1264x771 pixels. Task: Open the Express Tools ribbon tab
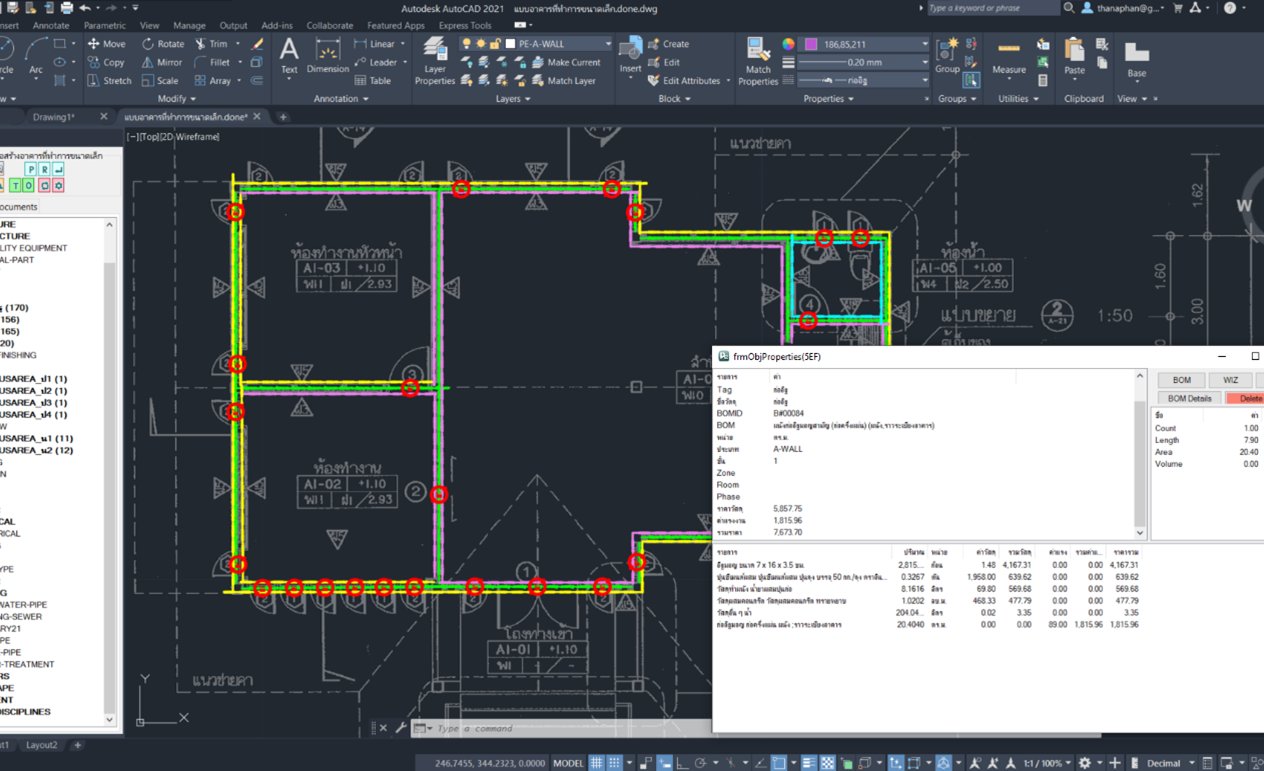(465, 25)
